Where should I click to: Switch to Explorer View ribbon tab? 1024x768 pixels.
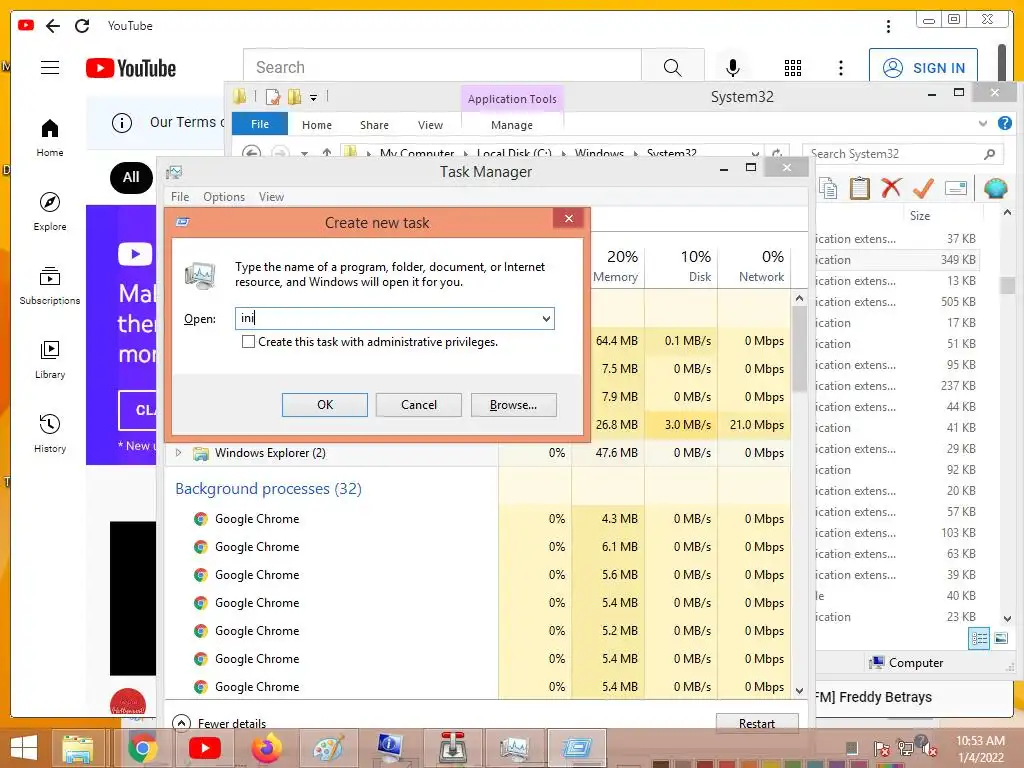(x=430, y=125)
